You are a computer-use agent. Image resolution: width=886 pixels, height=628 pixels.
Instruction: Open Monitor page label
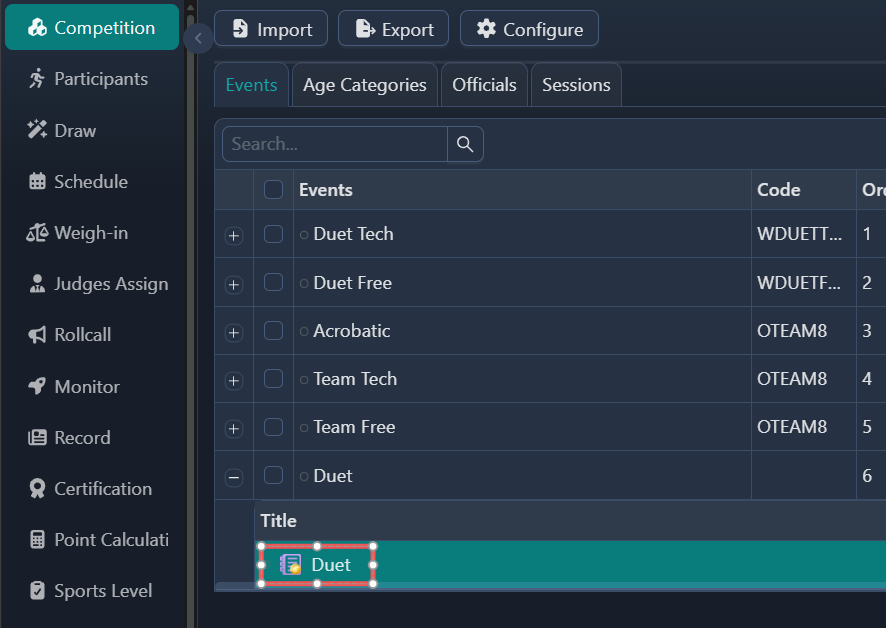(87, 387)
